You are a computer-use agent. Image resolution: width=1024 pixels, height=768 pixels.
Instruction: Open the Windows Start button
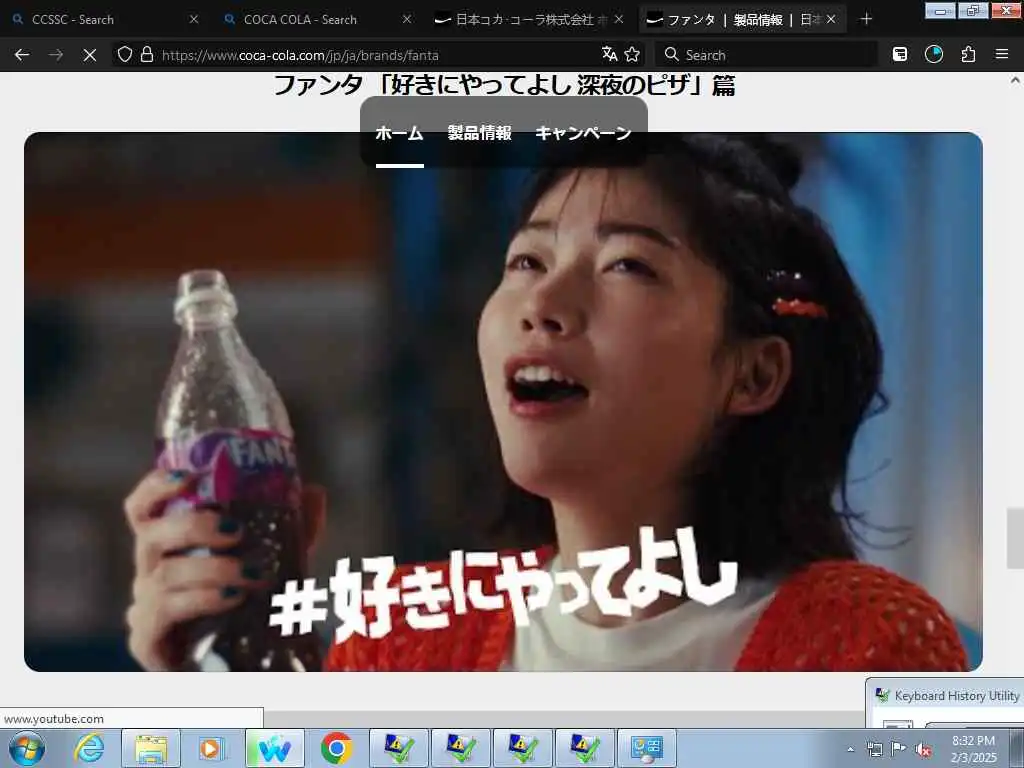coord(27,748)
